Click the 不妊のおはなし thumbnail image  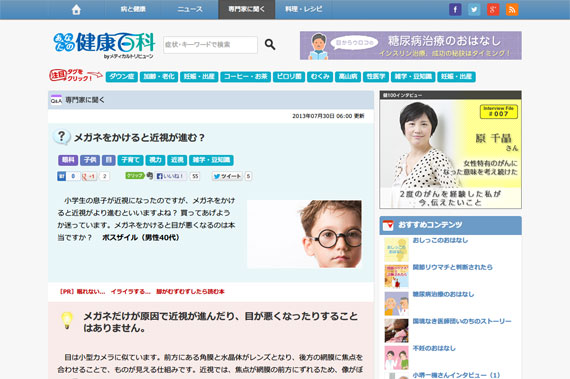(396, 358)
